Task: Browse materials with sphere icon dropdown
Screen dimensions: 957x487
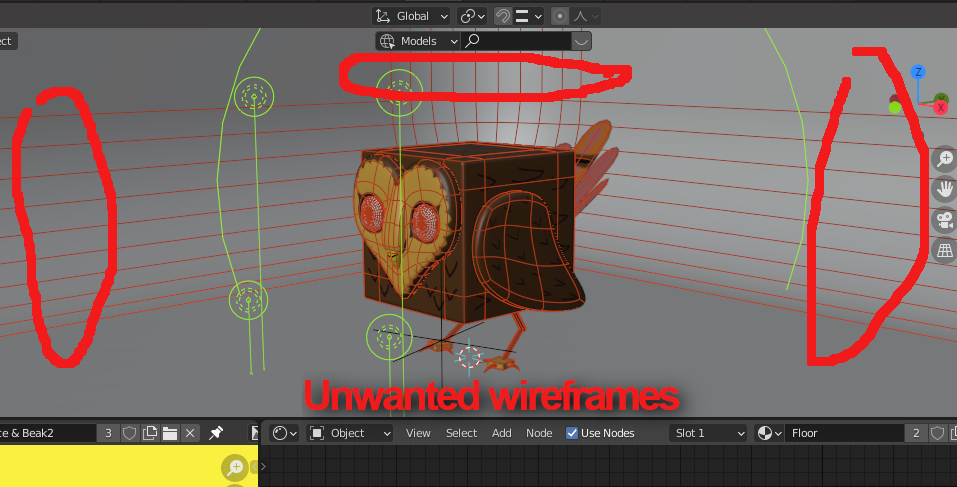Action: tap(769, 433)
